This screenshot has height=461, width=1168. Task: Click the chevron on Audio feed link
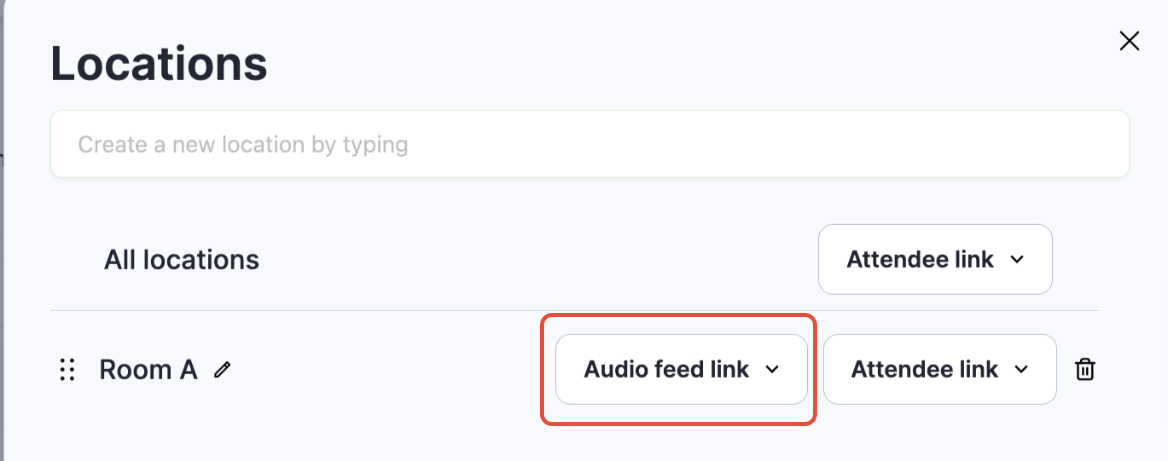click(x=771, y=370)
